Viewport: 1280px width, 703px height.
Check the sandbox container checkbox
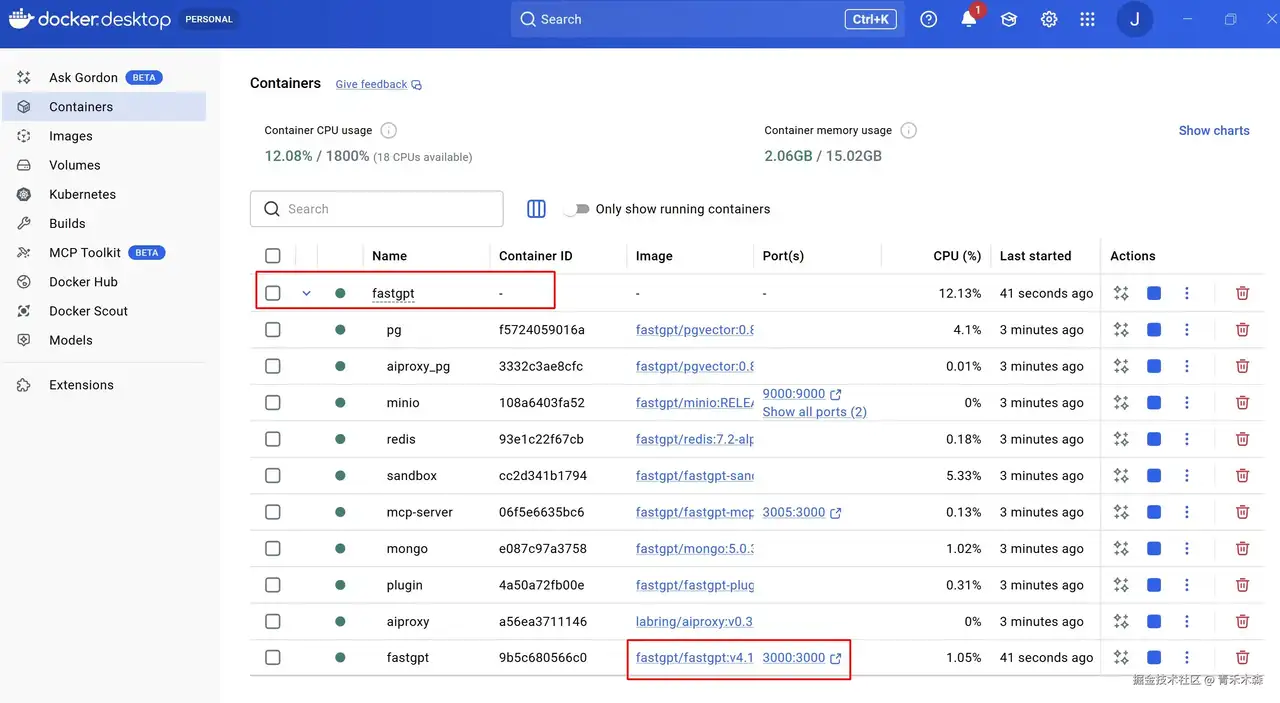tap(273, 476)
